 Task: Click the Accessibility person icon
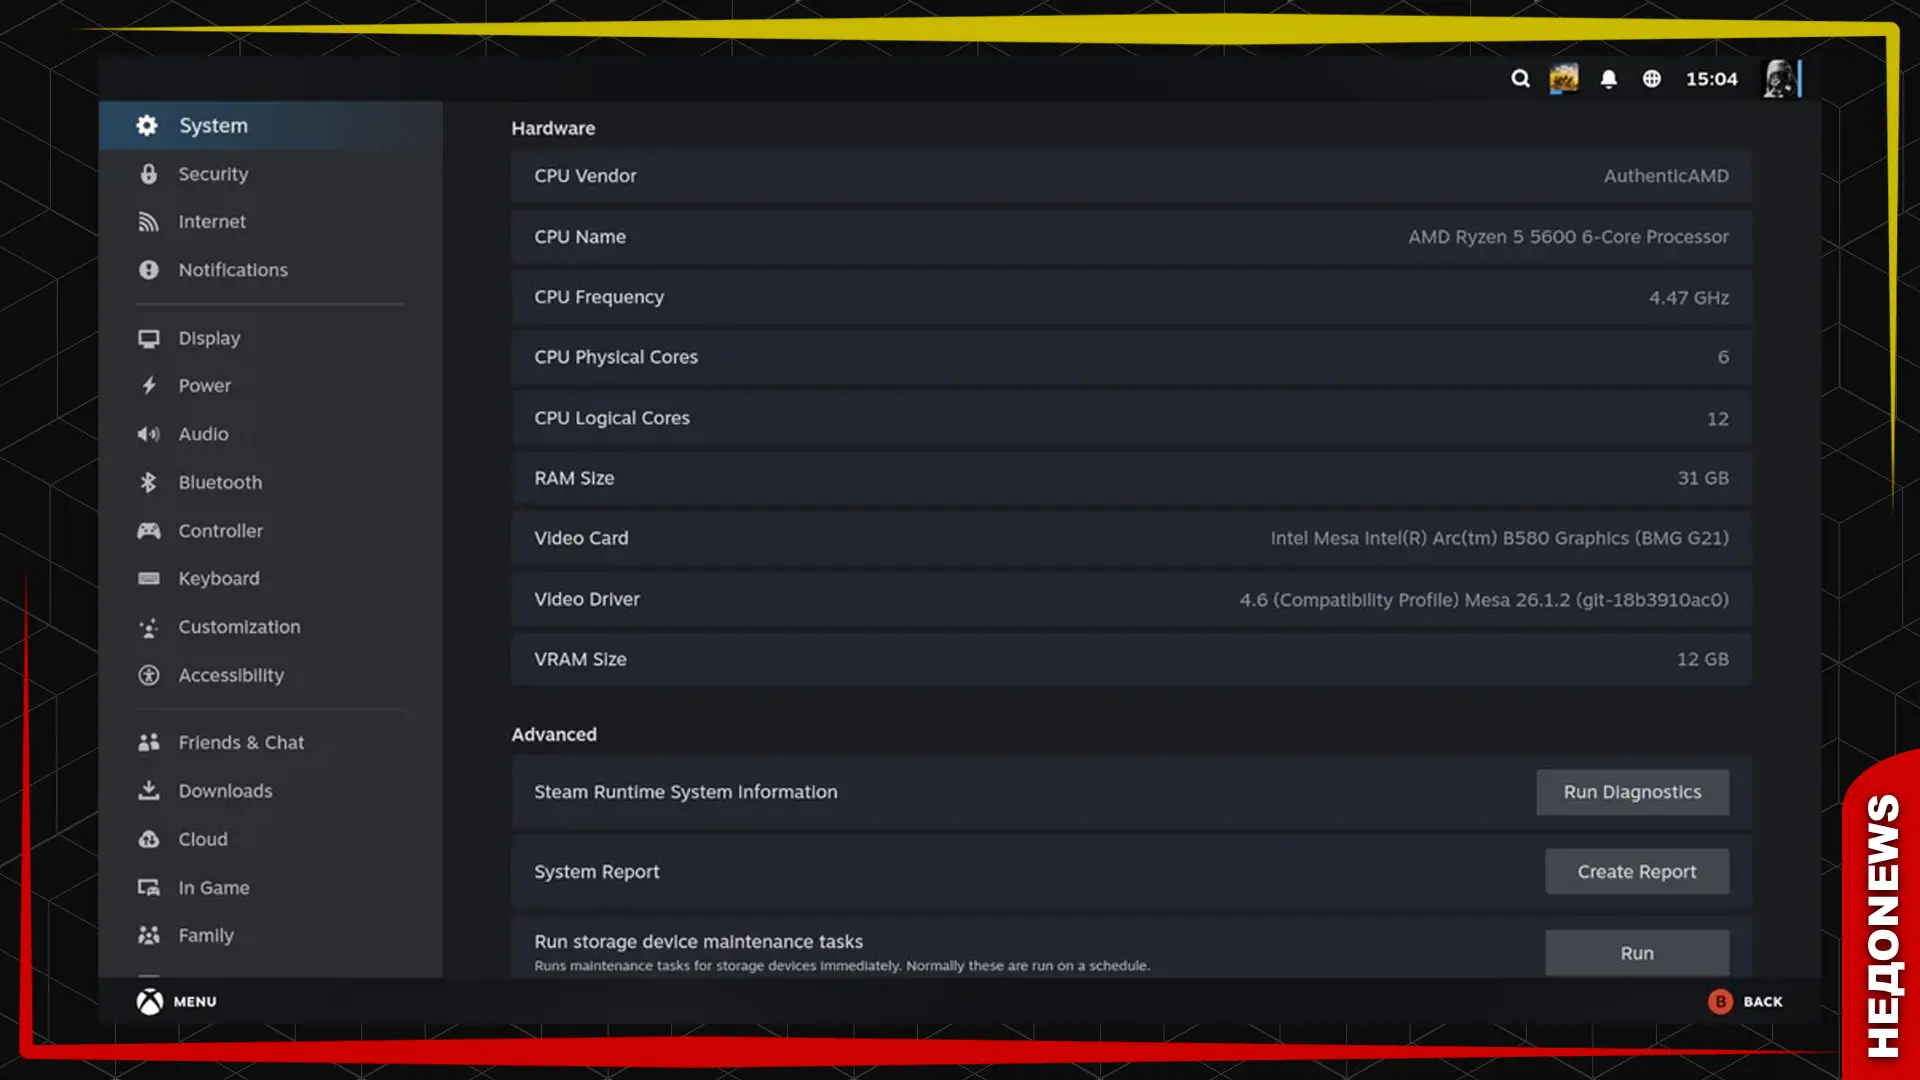148,676
